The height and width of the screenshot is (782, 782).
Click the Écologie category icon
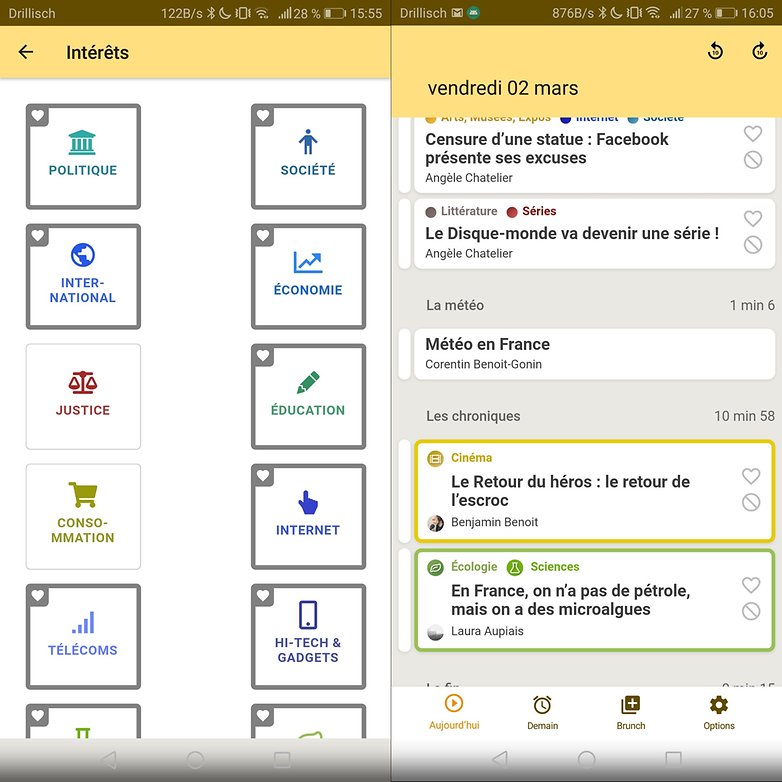435,567
